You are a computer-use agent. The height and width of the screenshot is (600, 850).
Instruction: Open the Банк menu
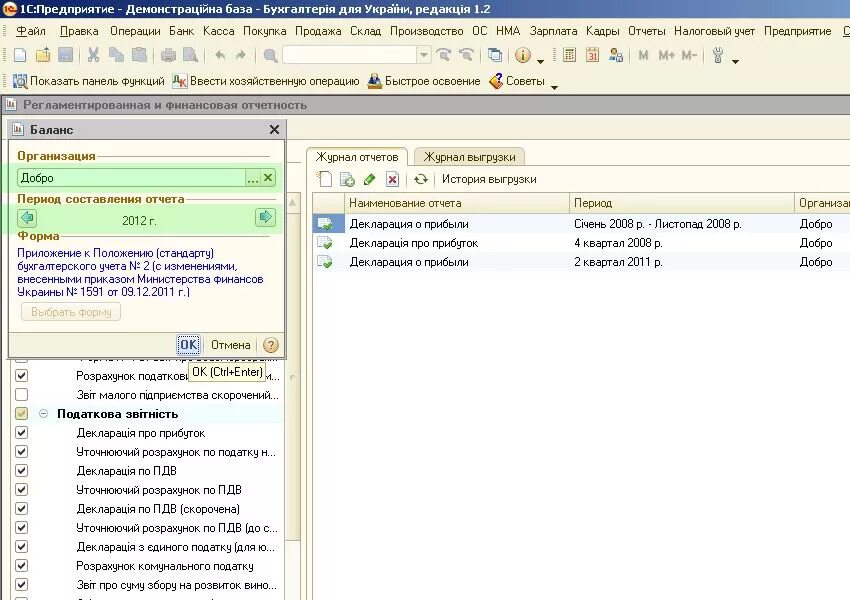[181, 31]
